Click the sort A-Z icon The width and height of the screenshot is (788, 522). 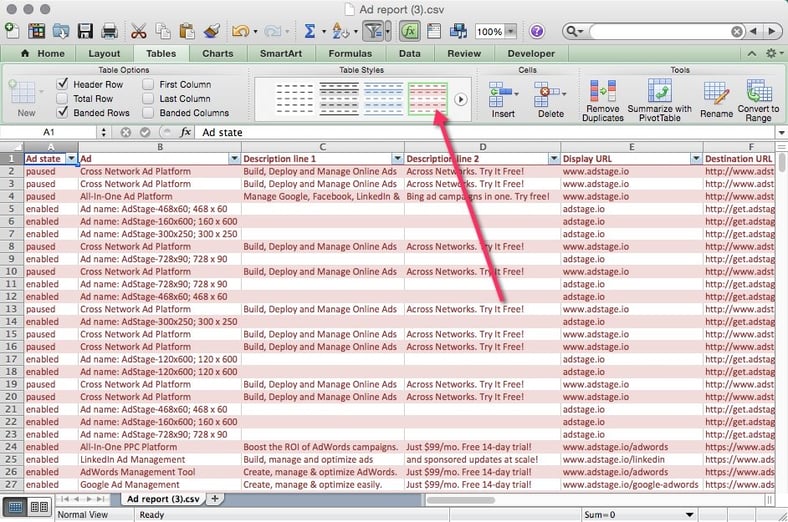pyautogui.click(x=340, y=31)
